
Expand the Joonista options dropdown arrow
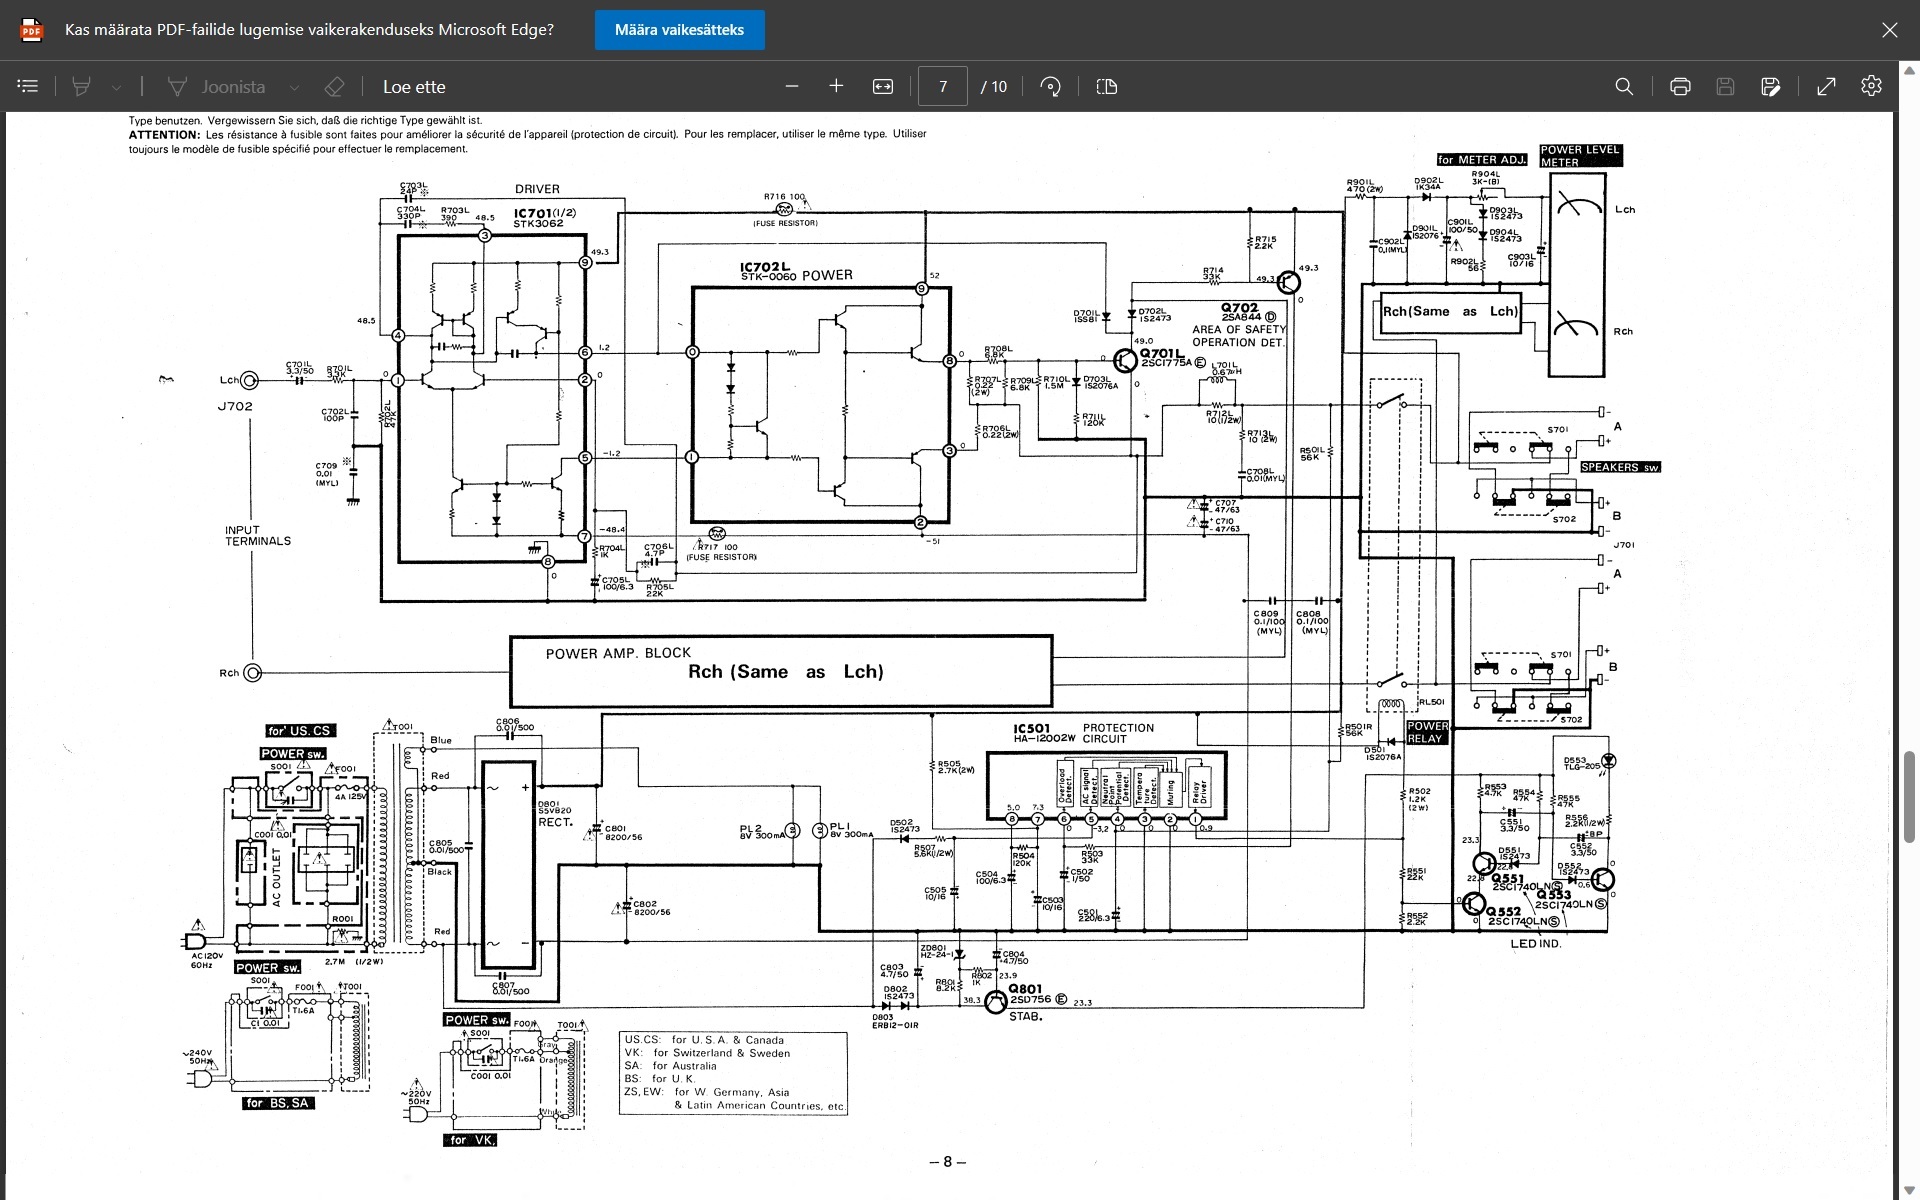point(294,87)
